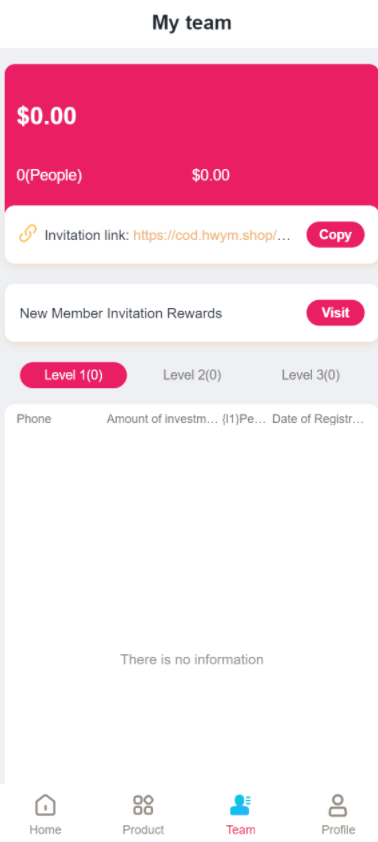
Task: Select the Team icon in the bottom bar
Action: click(x=240, y=805)
